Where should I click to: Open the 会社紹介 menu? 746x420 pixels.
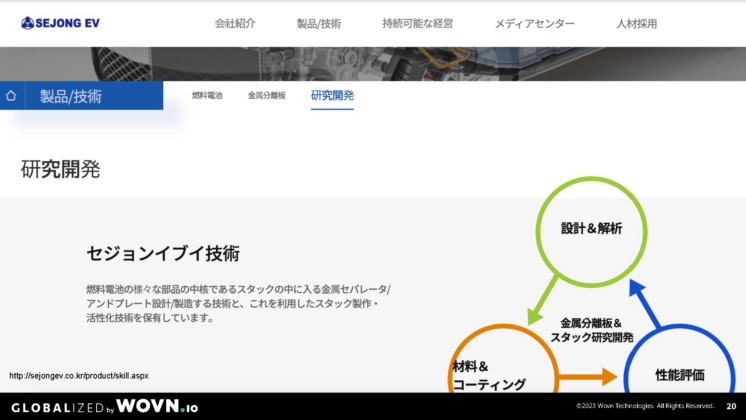[x=235, y=23]
